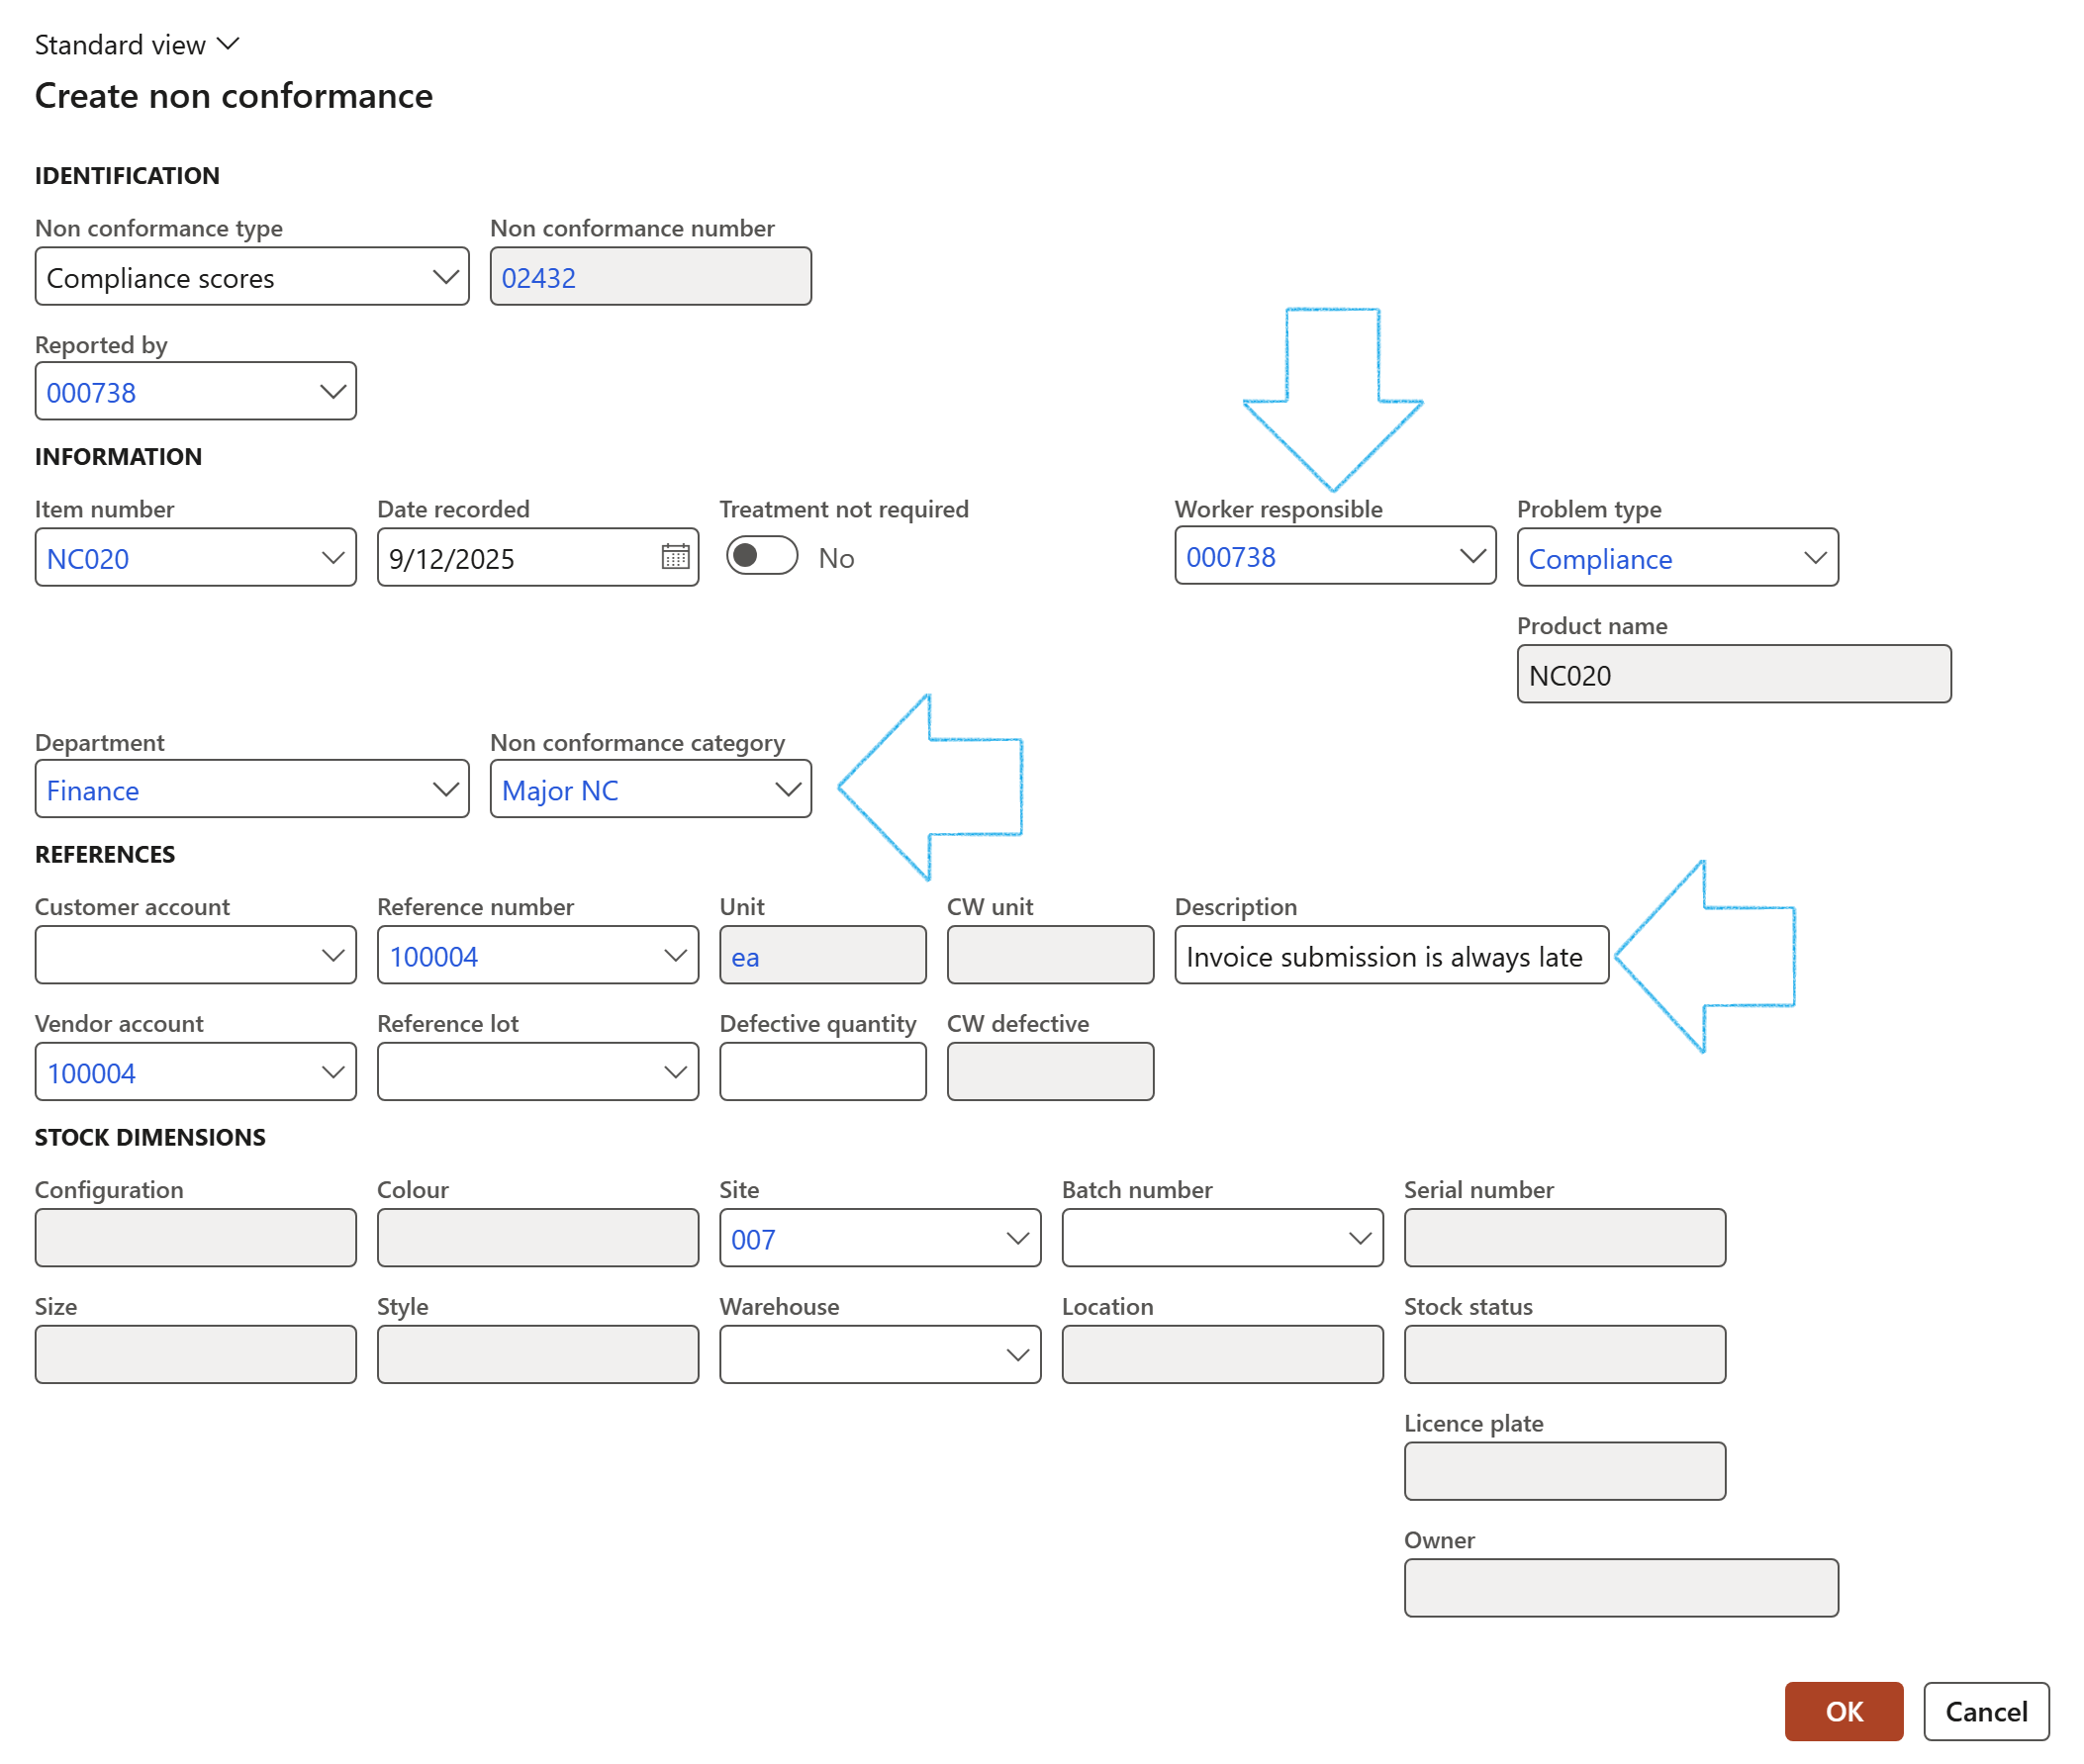Click the Defective quantity input field
Screen dimensions: 2084x1764
tap(822, 1073)
